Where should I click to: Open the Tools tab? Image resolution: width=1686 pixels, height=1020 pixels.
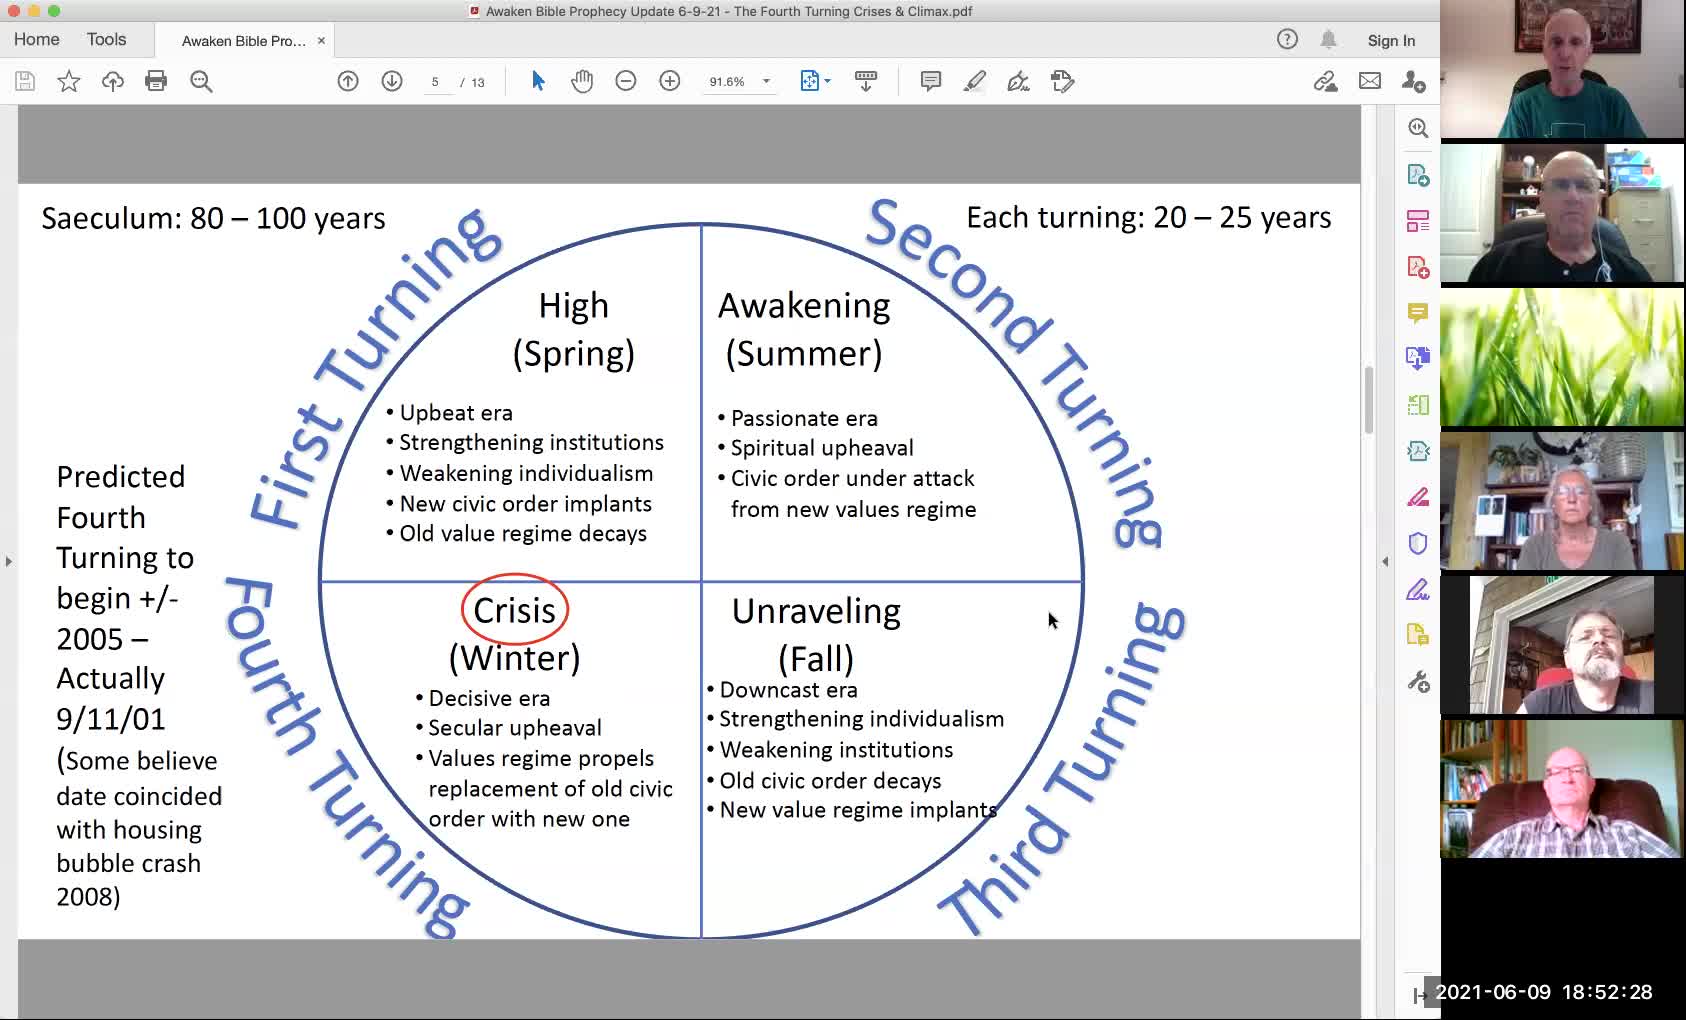(x=106, y=39)
